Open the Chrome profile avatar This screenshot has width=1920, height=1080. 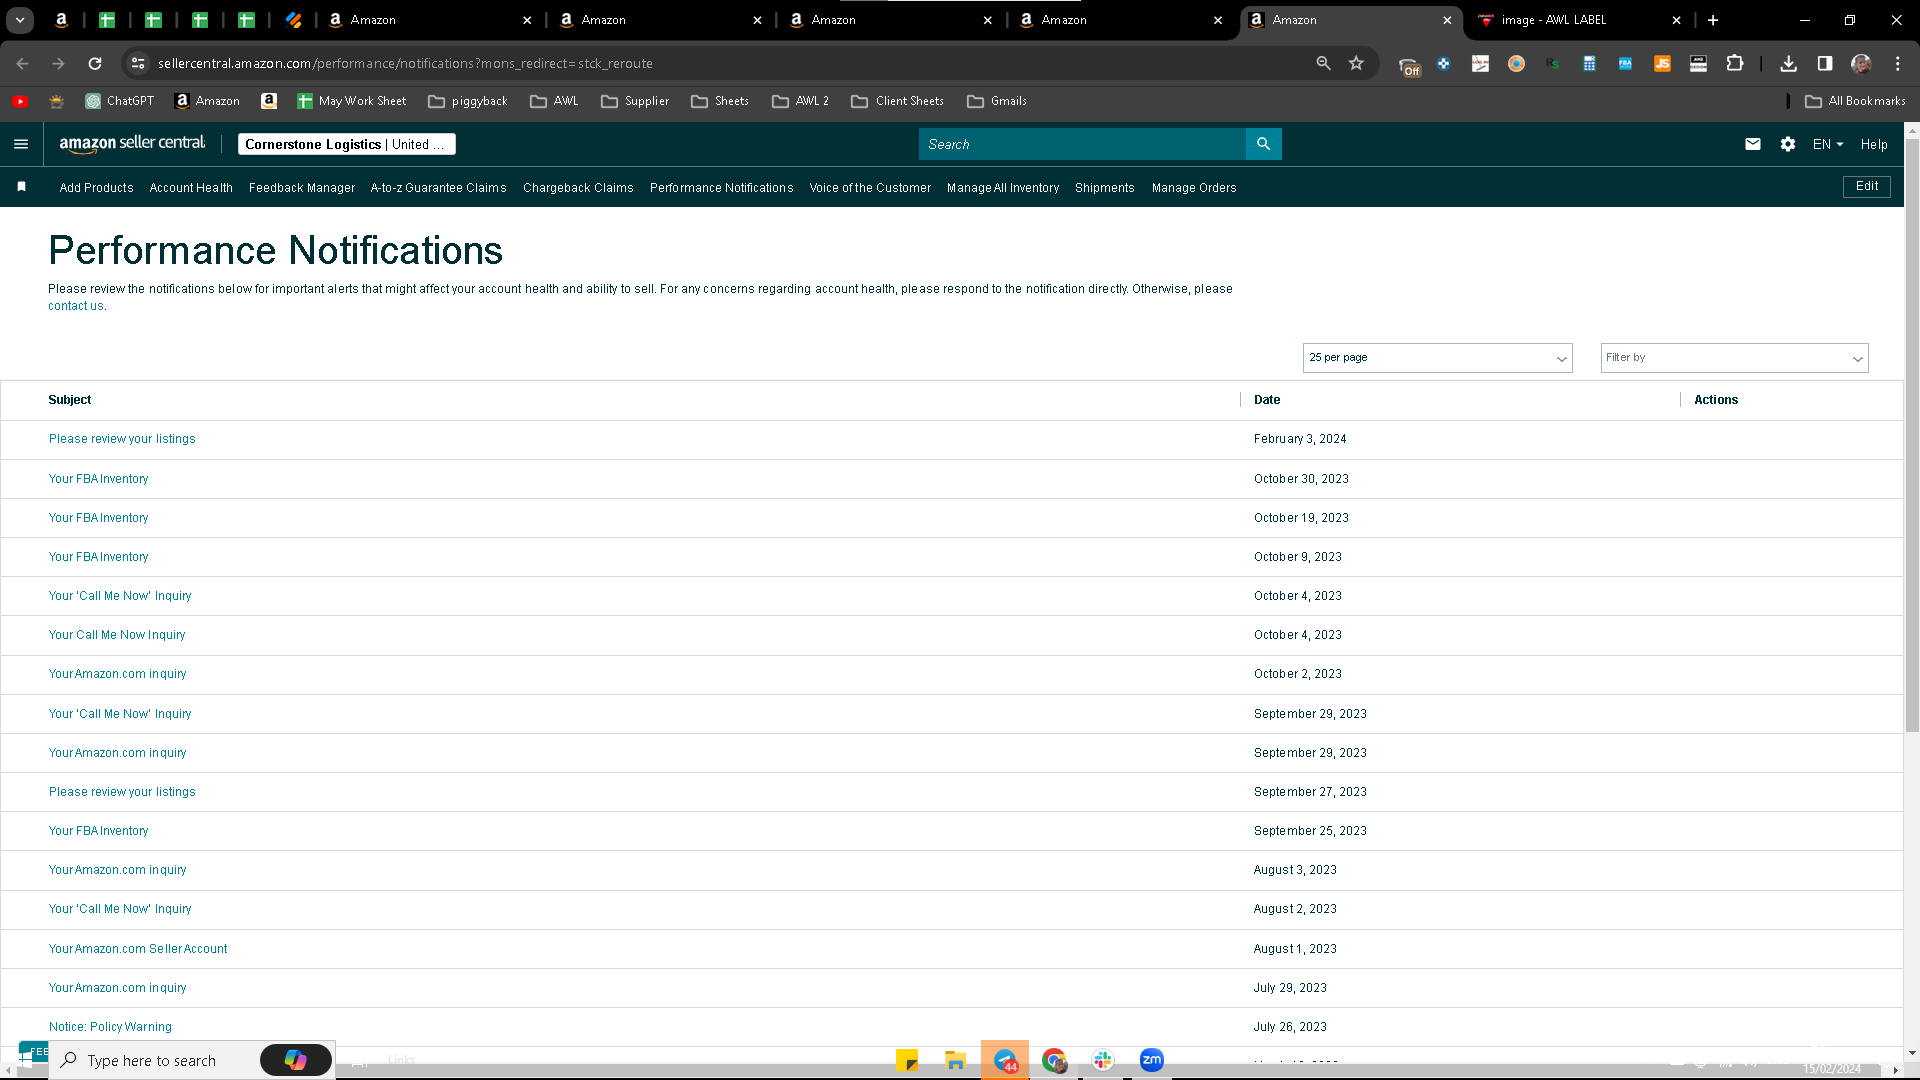pos(1861,63)
